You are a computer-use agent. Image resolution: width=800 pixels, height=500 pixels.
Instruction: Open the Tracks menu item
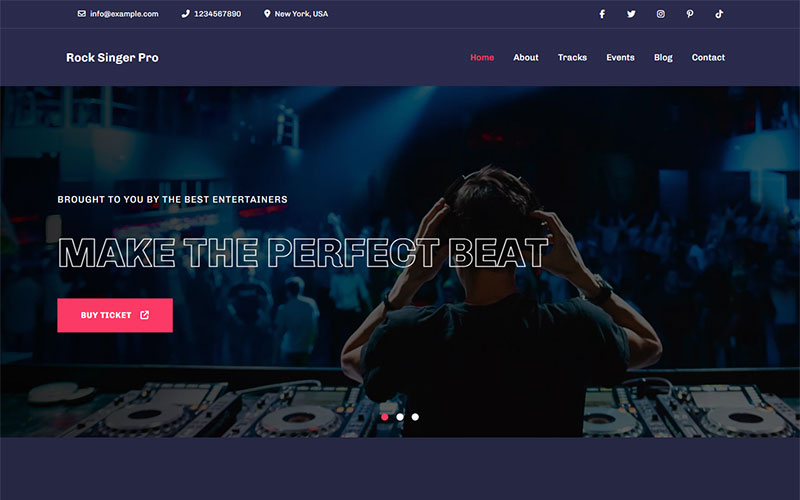point(572,58)
